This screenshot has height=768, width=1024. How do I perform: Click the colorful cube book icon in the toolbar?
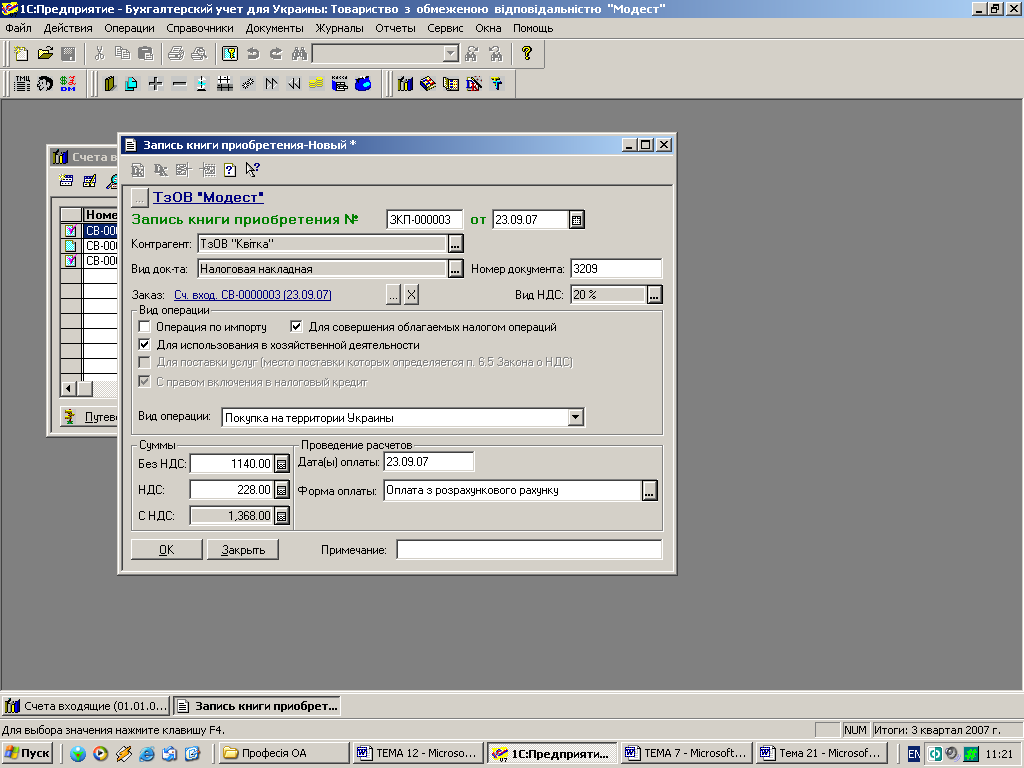point(428,84)
